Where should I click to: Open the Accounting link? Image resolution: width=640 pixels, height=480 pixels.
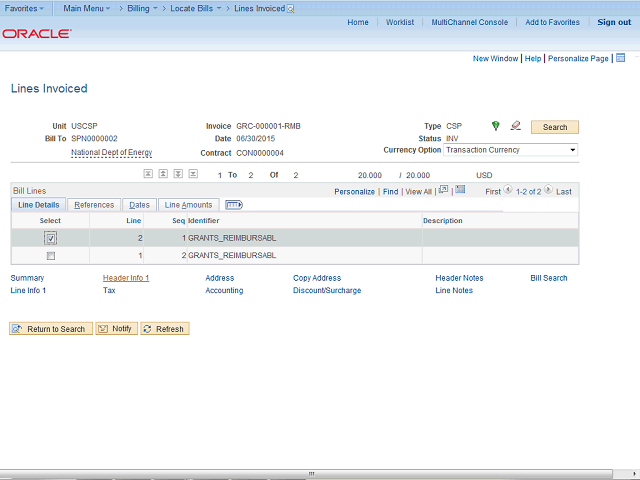coord(224,290)
